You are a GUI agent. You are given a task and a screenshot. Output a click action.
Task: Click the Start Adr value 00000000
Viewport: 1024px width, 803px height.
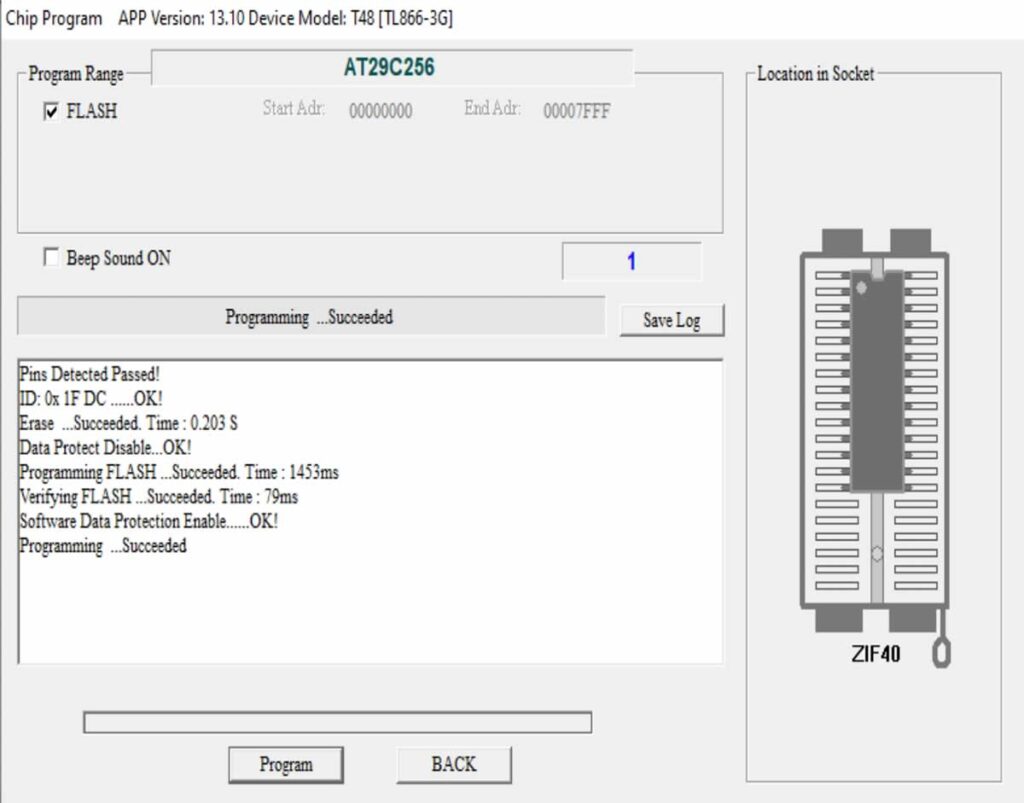pyautogui.click(x=380, y=112)
